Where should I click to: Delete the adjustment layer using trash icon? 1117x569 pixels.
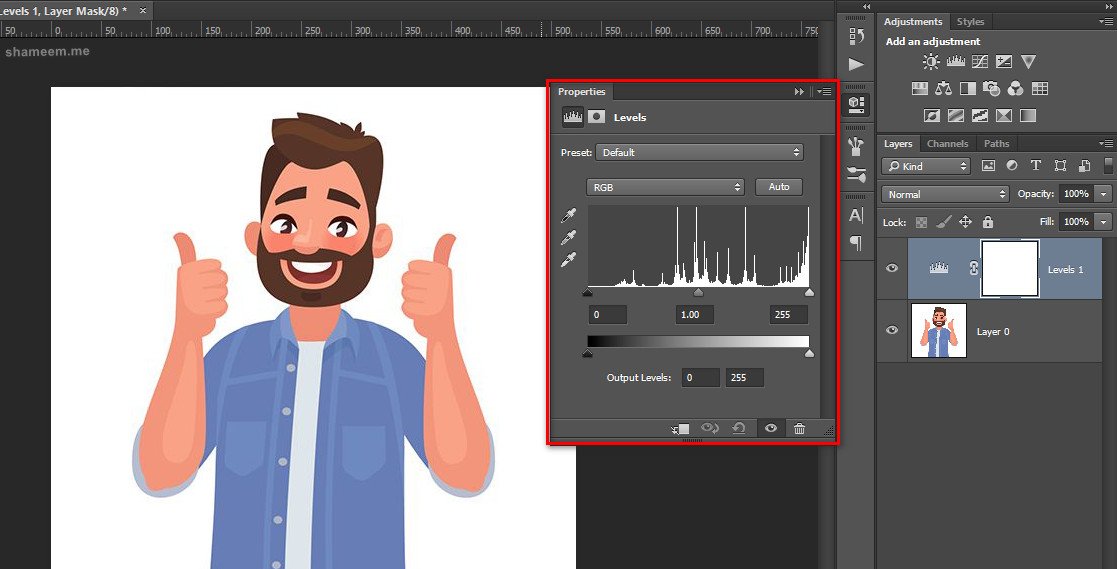[799, 428]
